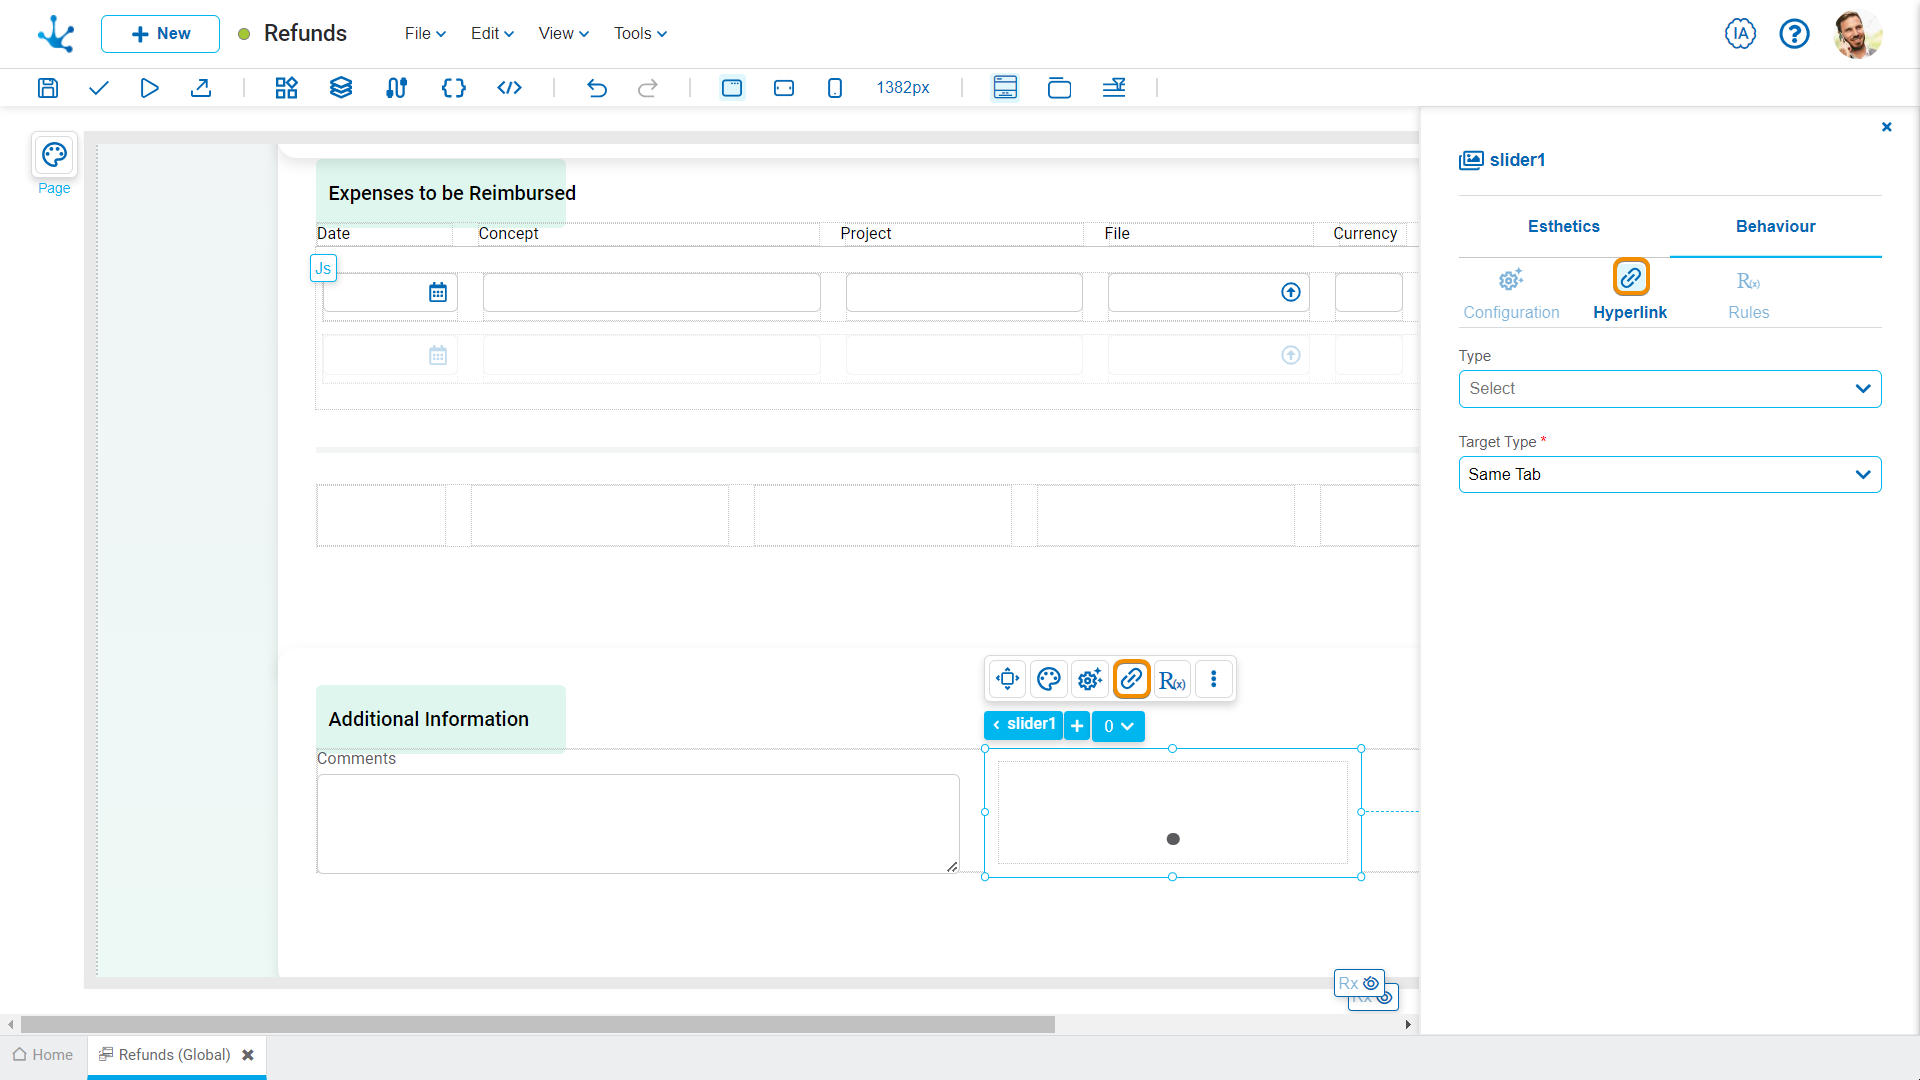The height and width of the screenshot is (1080, 1920).
Task: Toggle desktop viewport preview
Action: tap(732, 88)
